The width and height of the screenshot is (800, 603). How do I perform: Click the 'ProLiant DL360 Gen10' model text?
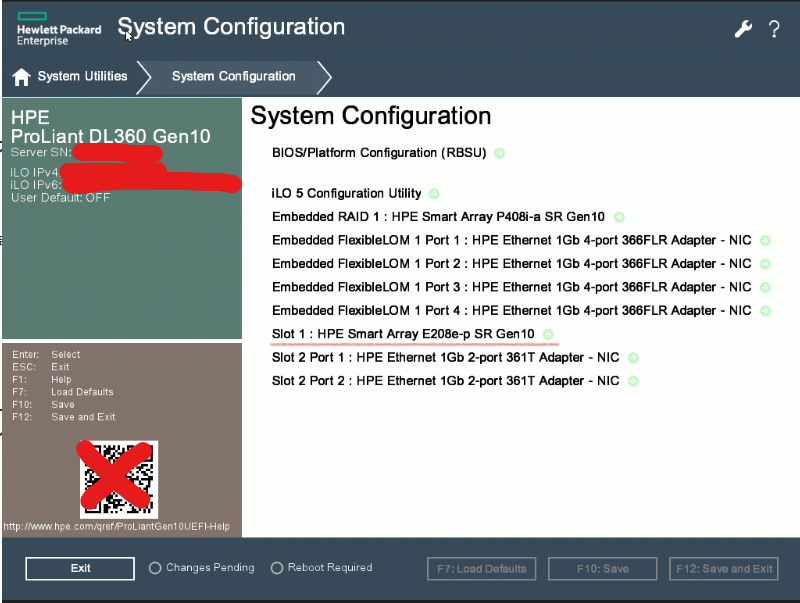(x=111, y=137)
